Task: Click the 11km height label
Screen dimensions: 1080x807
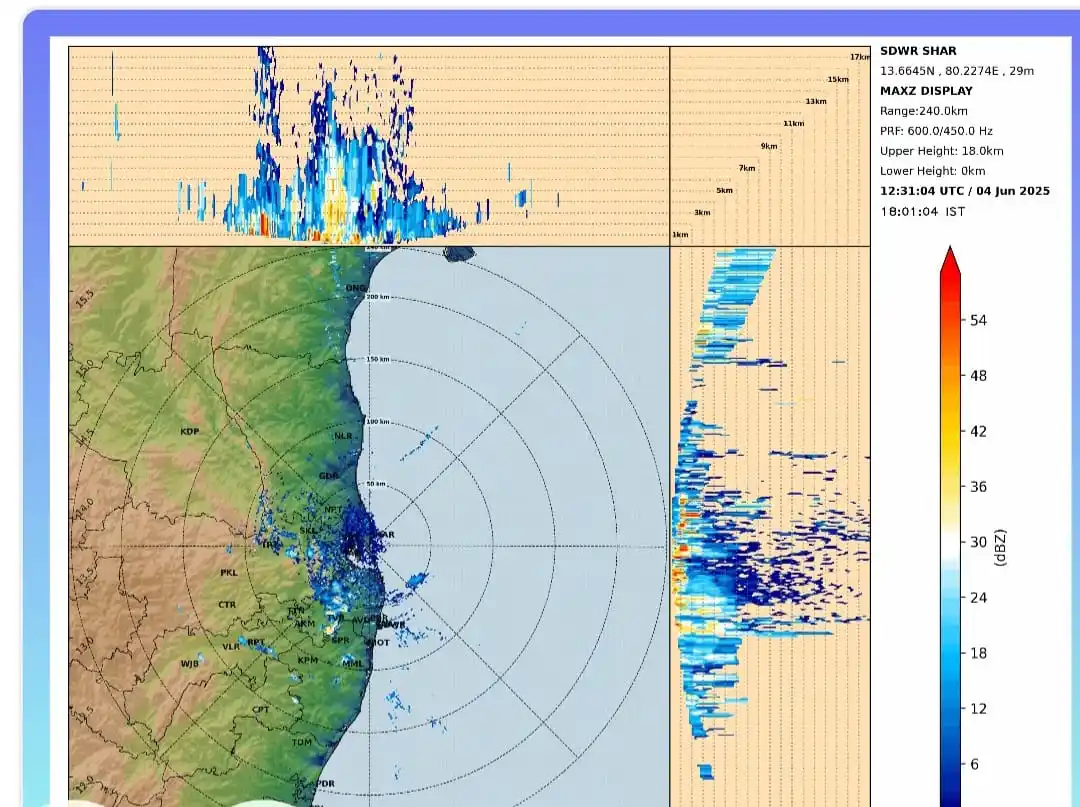Action: (793, 124)
